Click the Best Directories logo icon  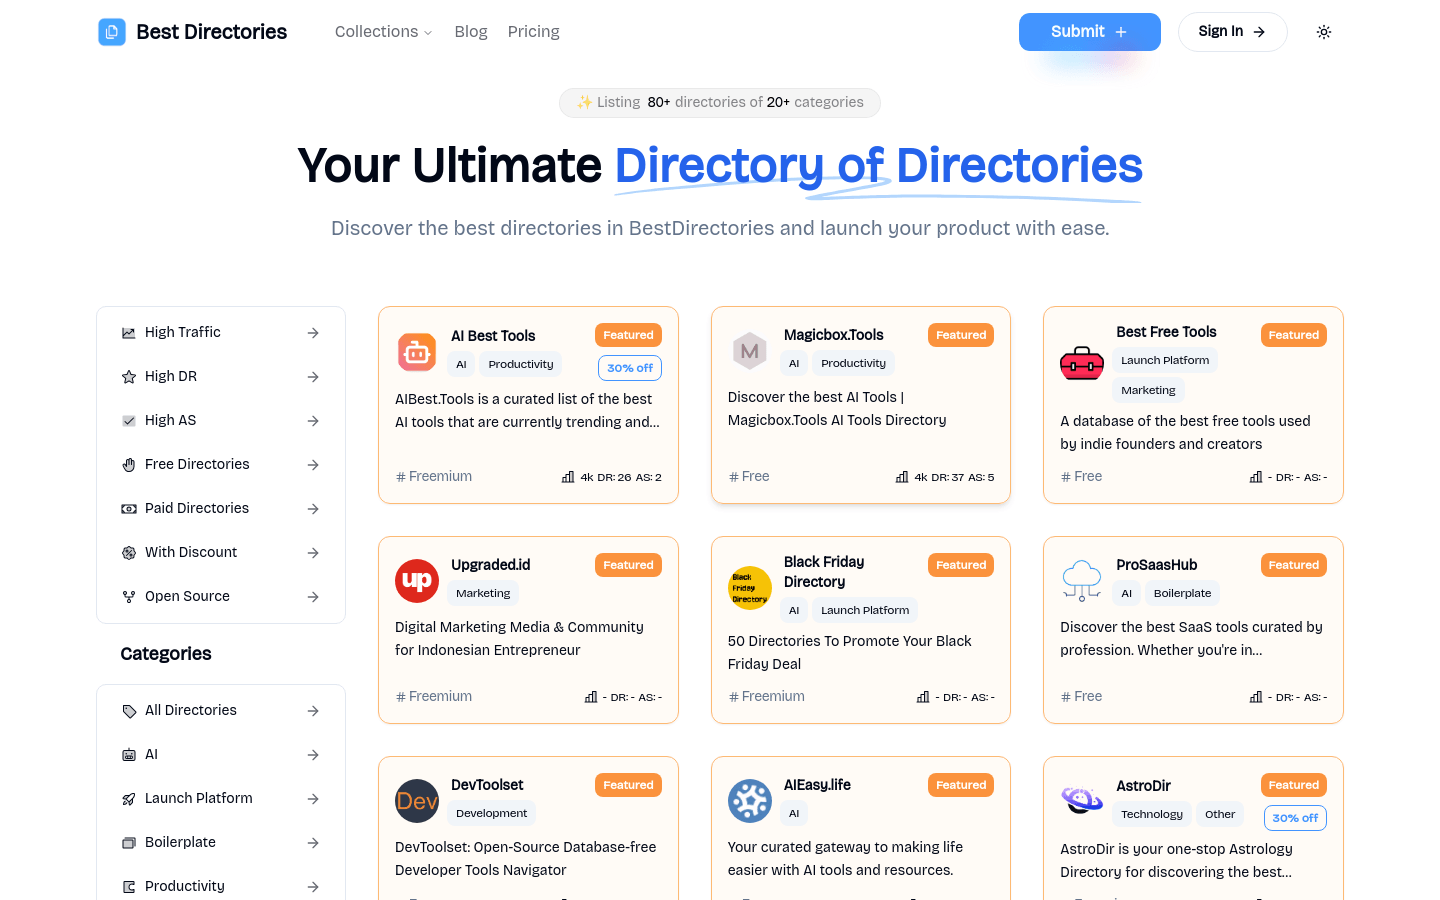pos(111,31)
